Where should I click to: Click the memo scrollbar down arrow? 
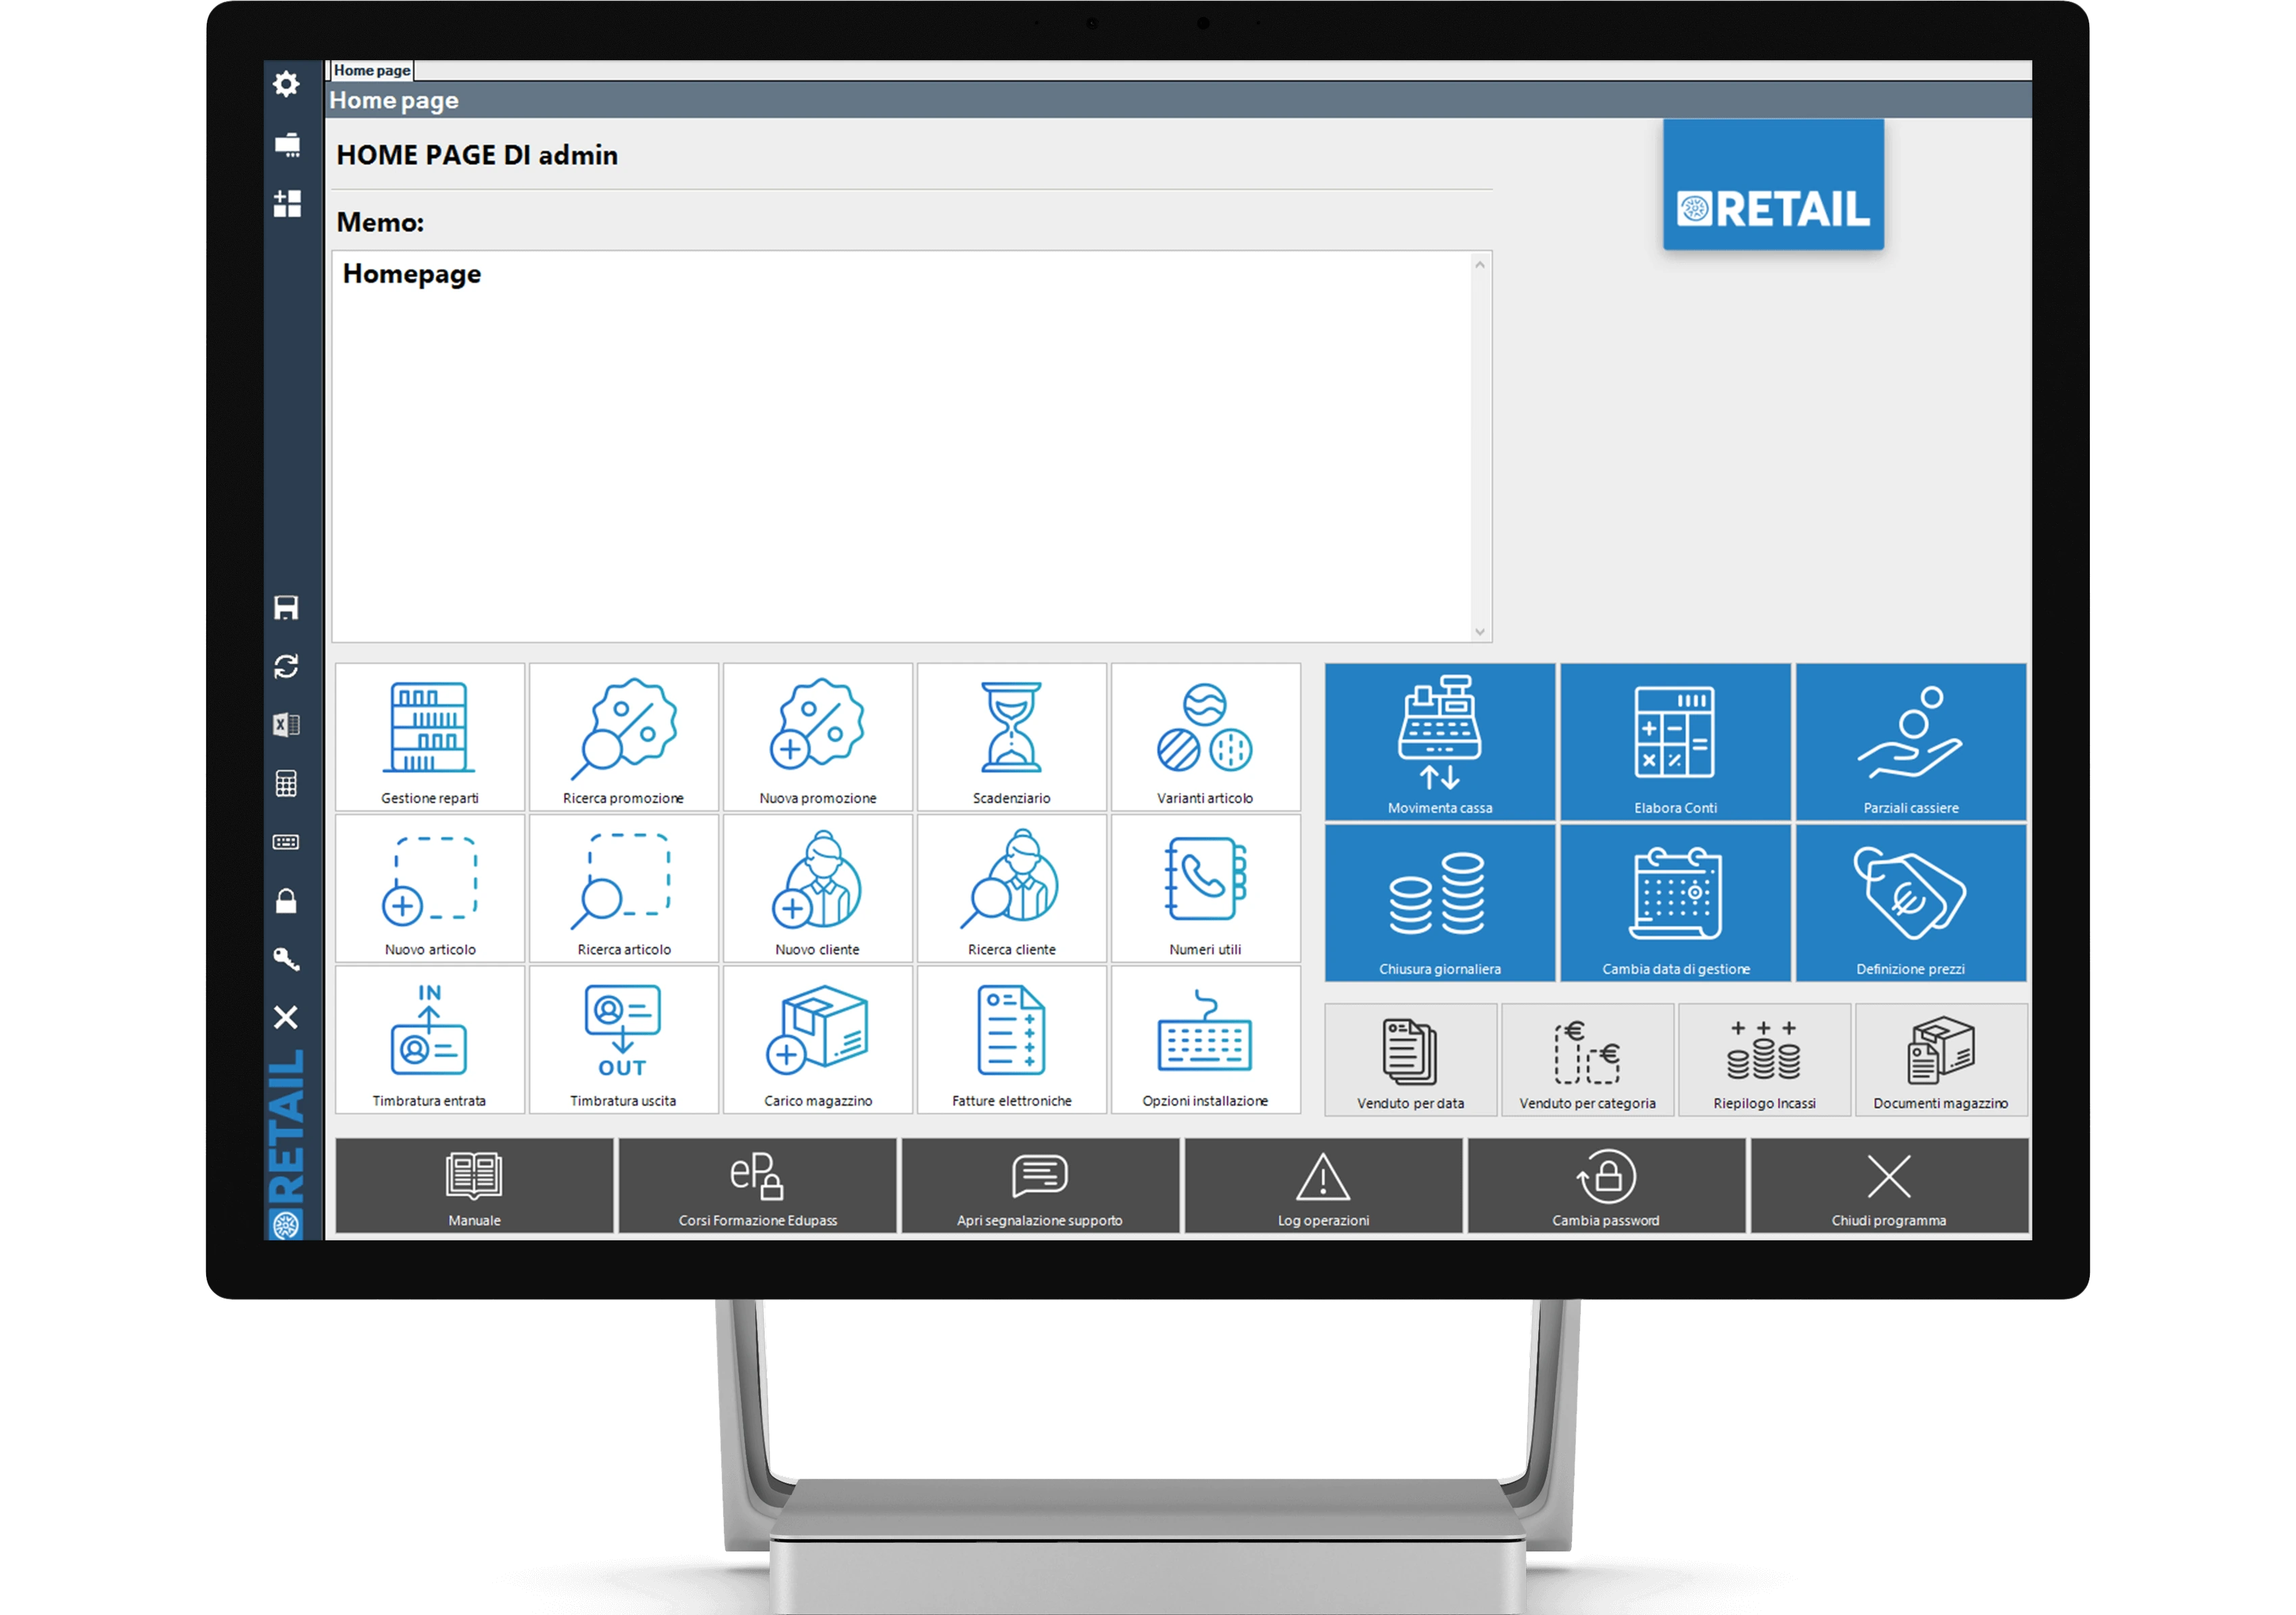click(1480, 631)
